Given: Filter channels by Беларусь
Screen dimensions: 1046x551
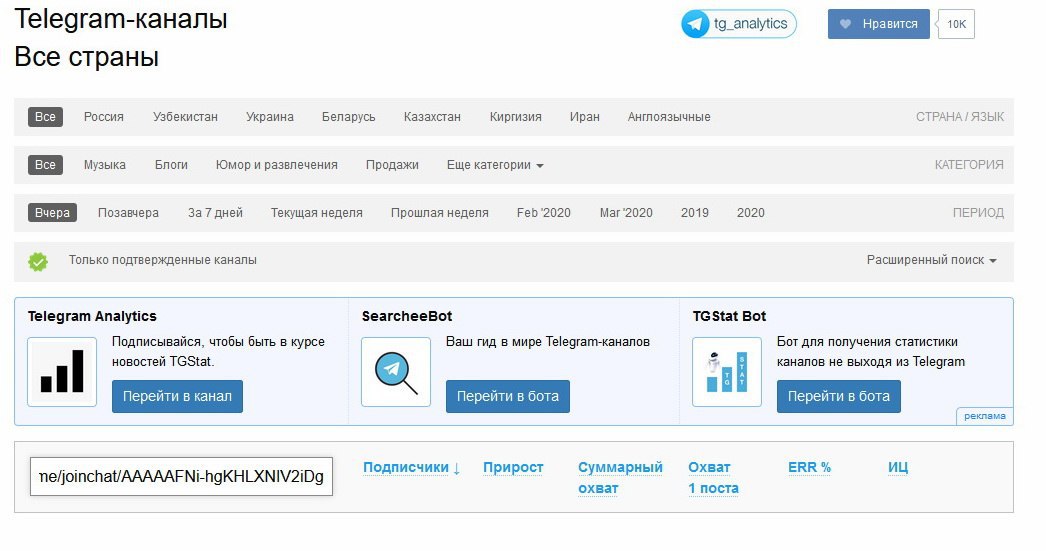Looking at the screenshot, I should point(348,117).
